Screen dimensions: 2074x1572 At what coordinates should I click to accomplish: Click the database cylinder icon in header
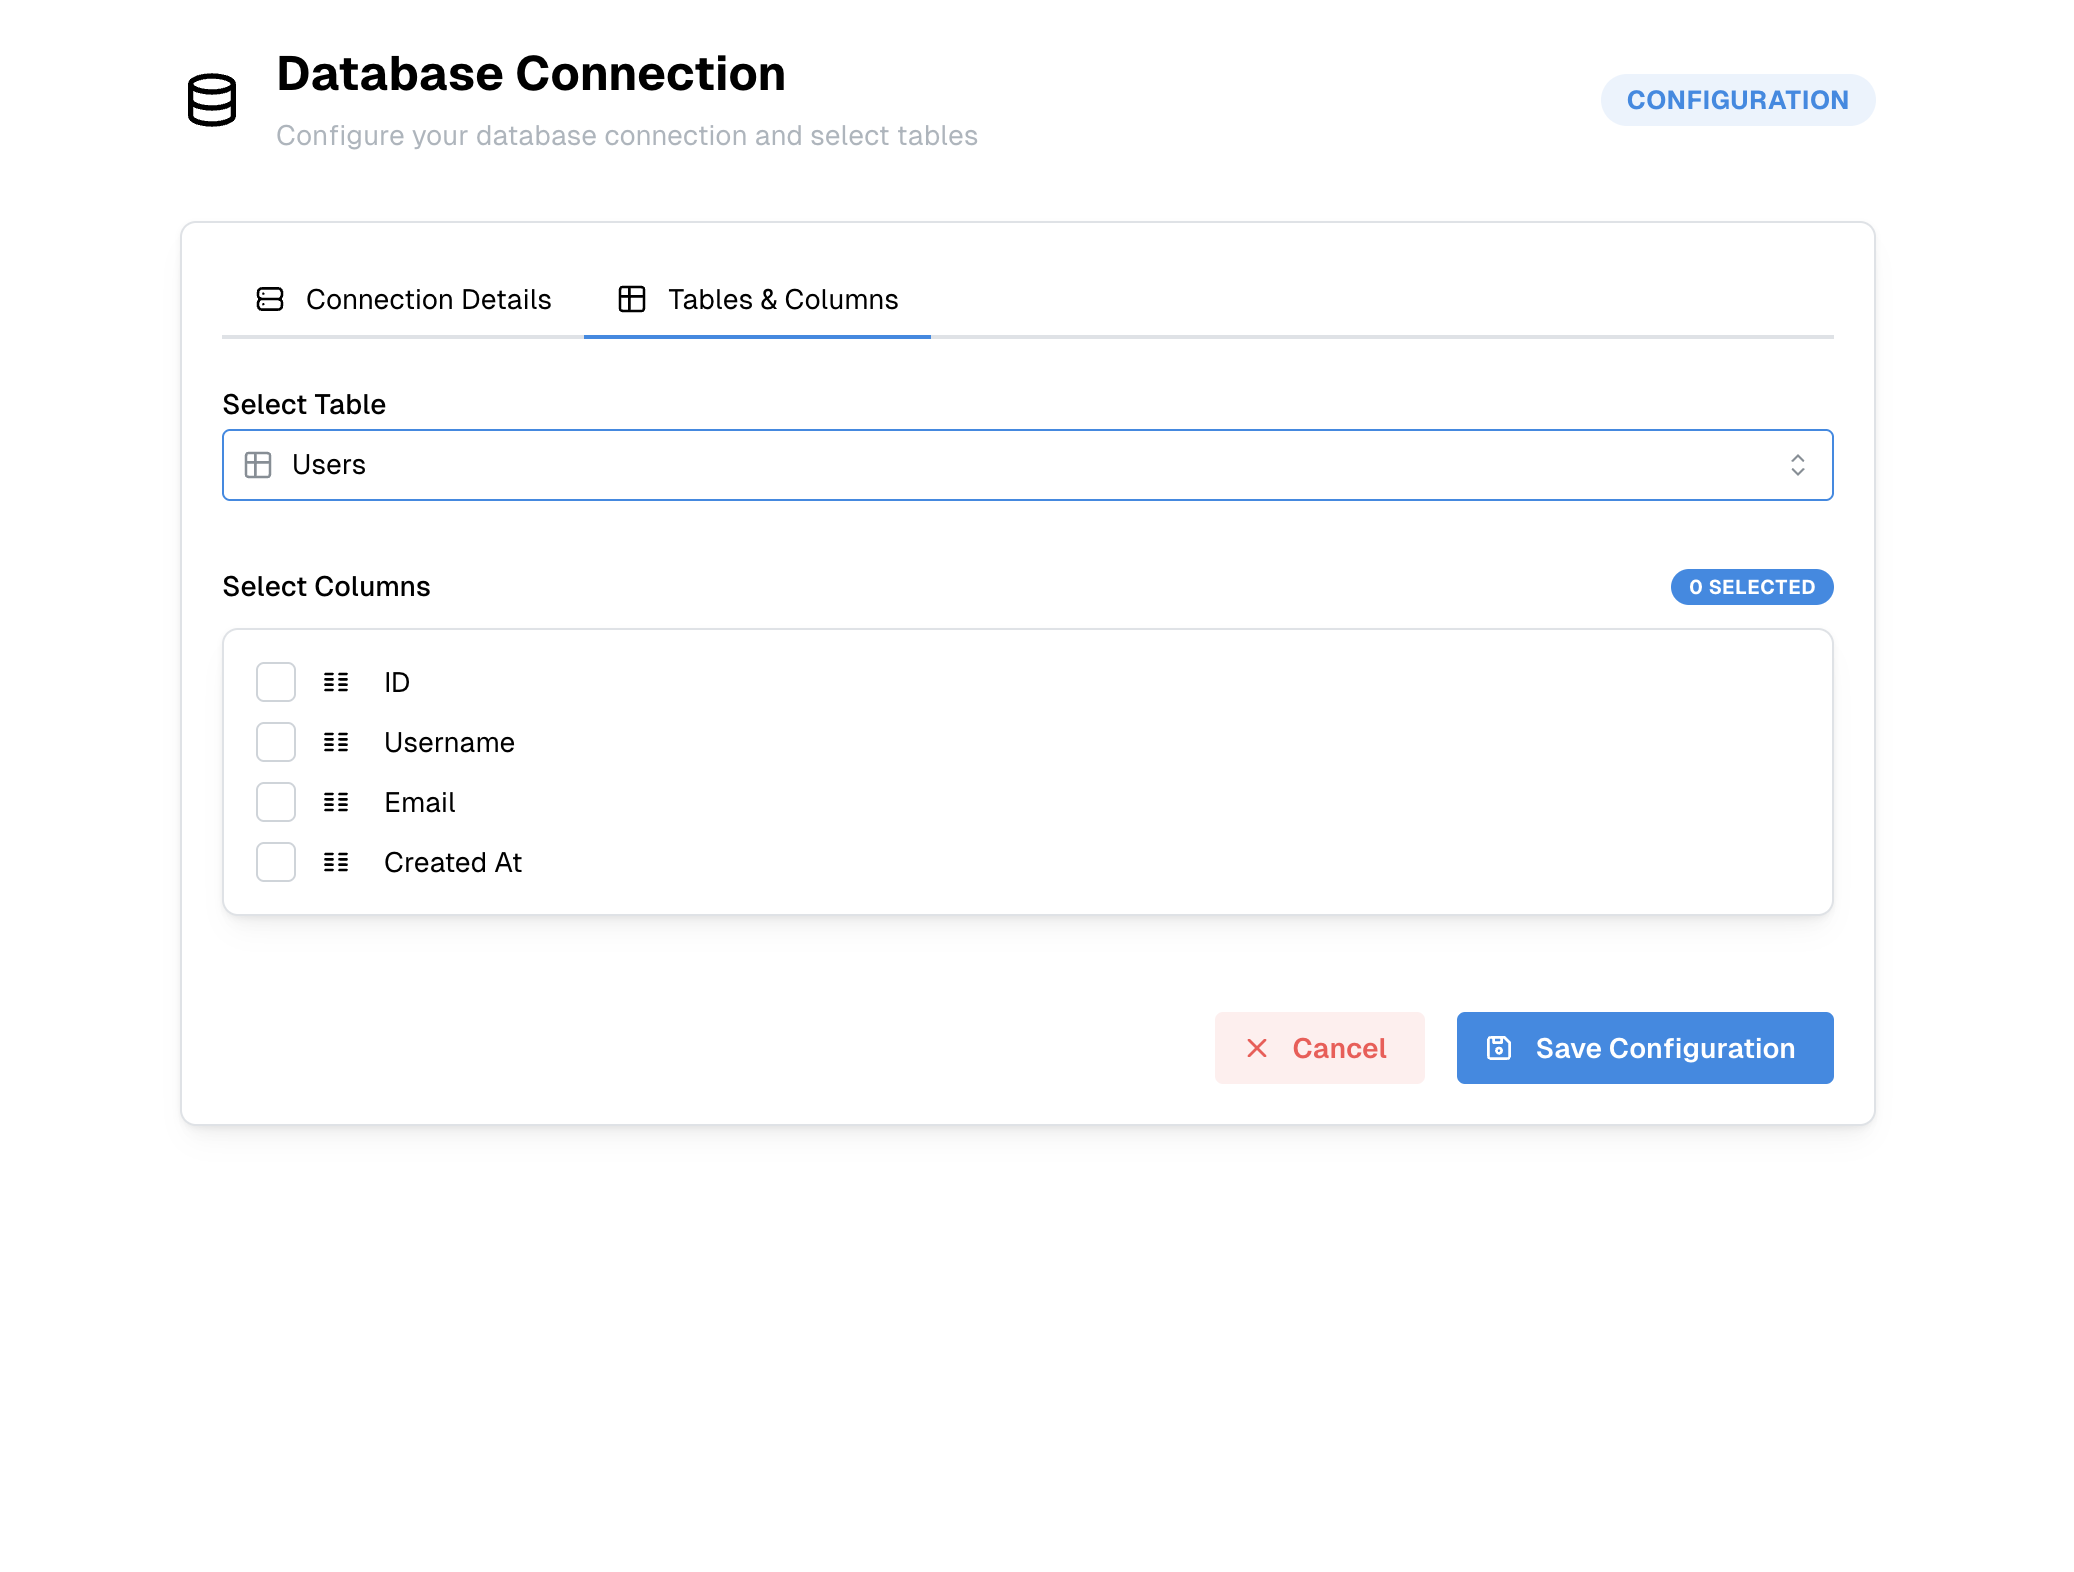212,100
